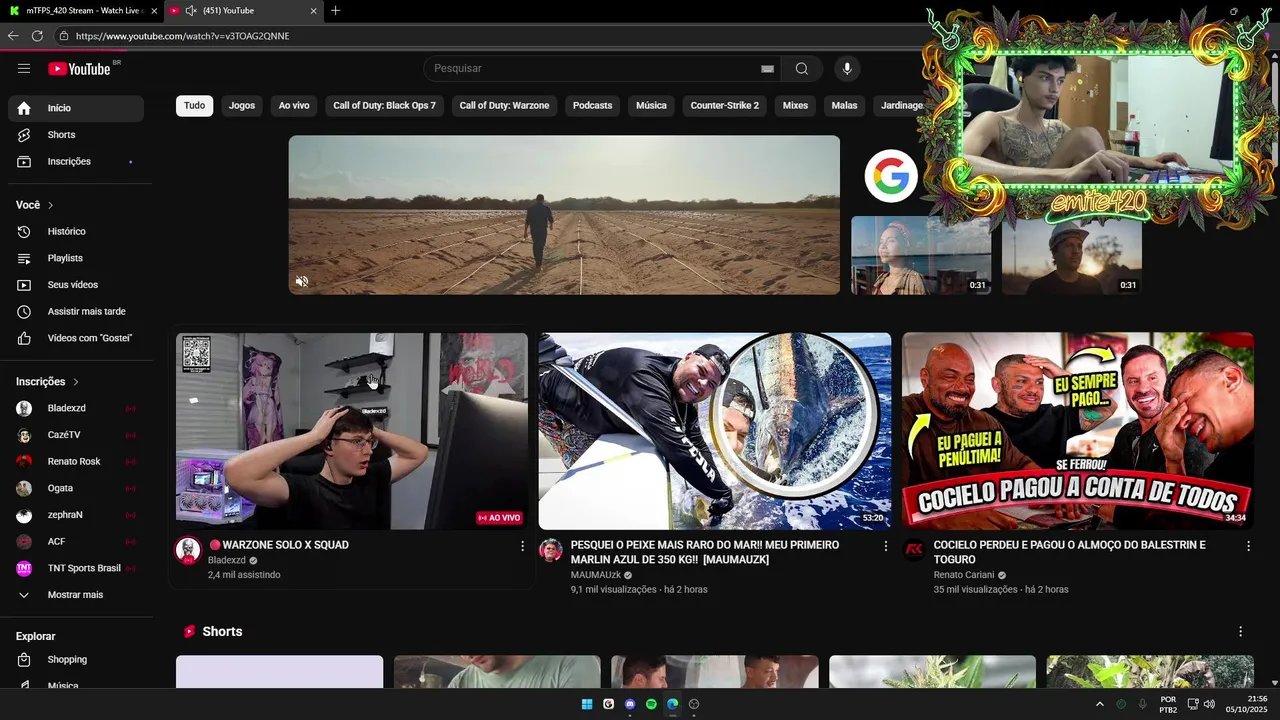Play the desert field ad video
Screen dimensions: 1280x720
pos(564,215)
